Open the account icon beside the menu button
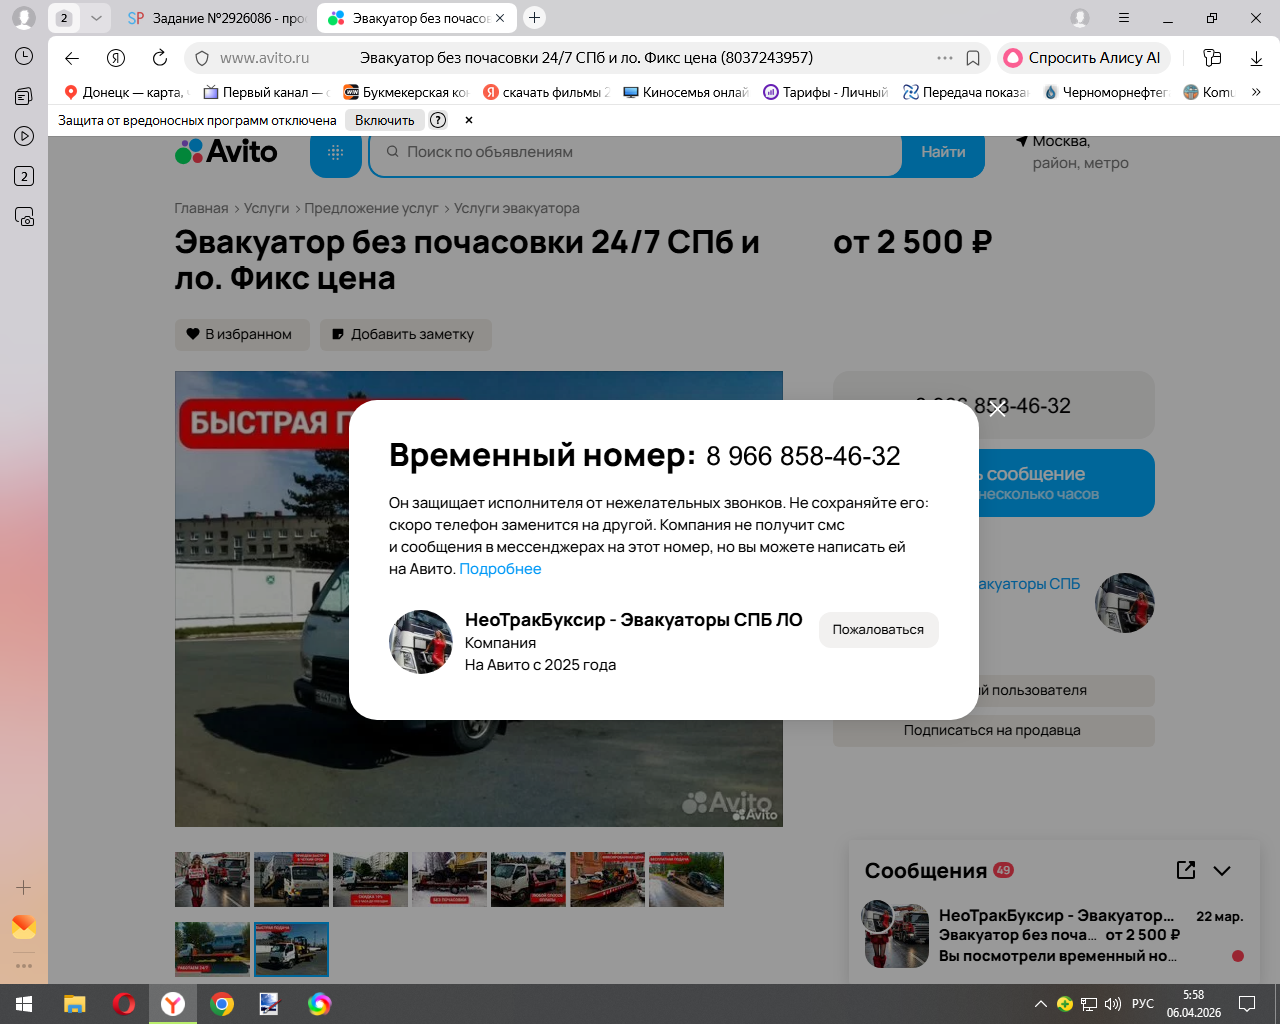 point(1080,18)
